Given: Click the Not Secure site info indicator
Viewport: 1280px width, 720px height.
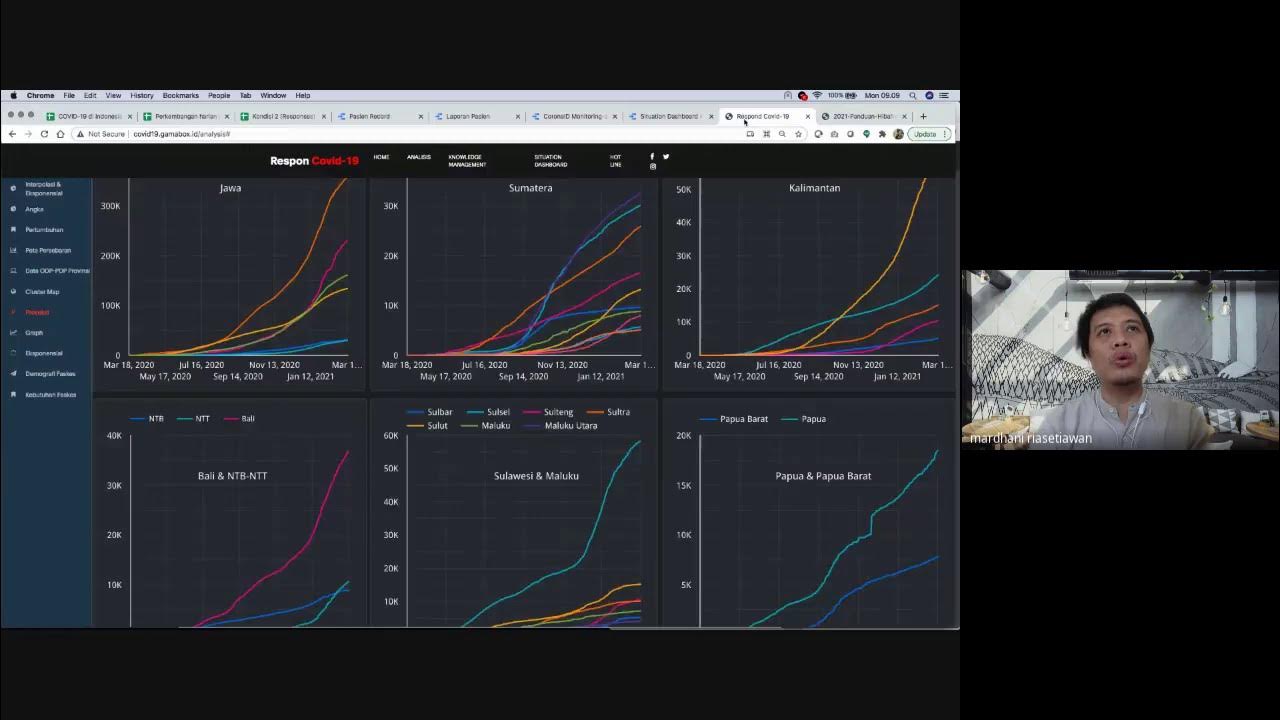Looking at the screenshot, I should [x=101, y=134].
